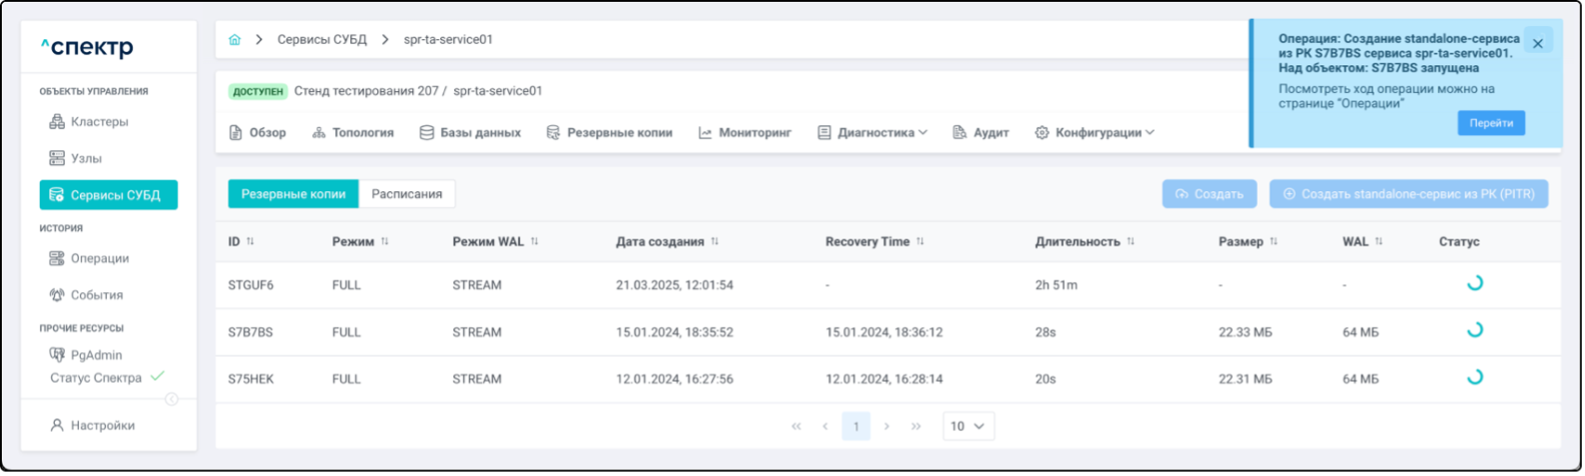Sort table by ID column
Screen dimensions: 1585x476
[x=250, y=242]
